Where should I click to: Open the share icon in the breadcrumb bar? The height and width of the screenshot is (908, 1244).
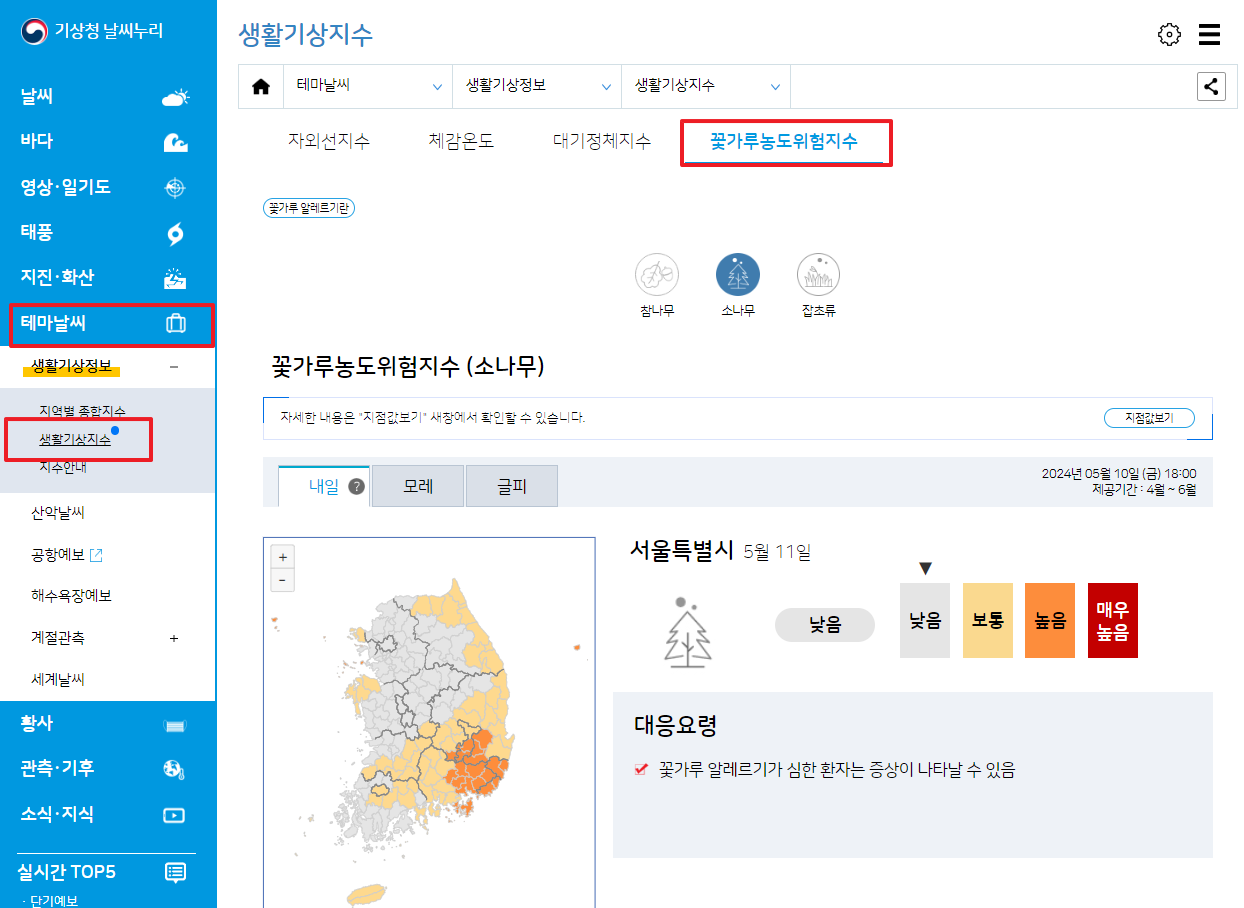point(1211,86)
